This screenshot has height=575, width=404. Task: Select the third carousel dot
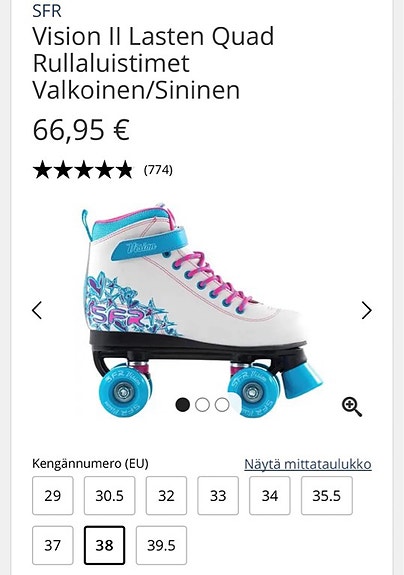pos(222,405)
